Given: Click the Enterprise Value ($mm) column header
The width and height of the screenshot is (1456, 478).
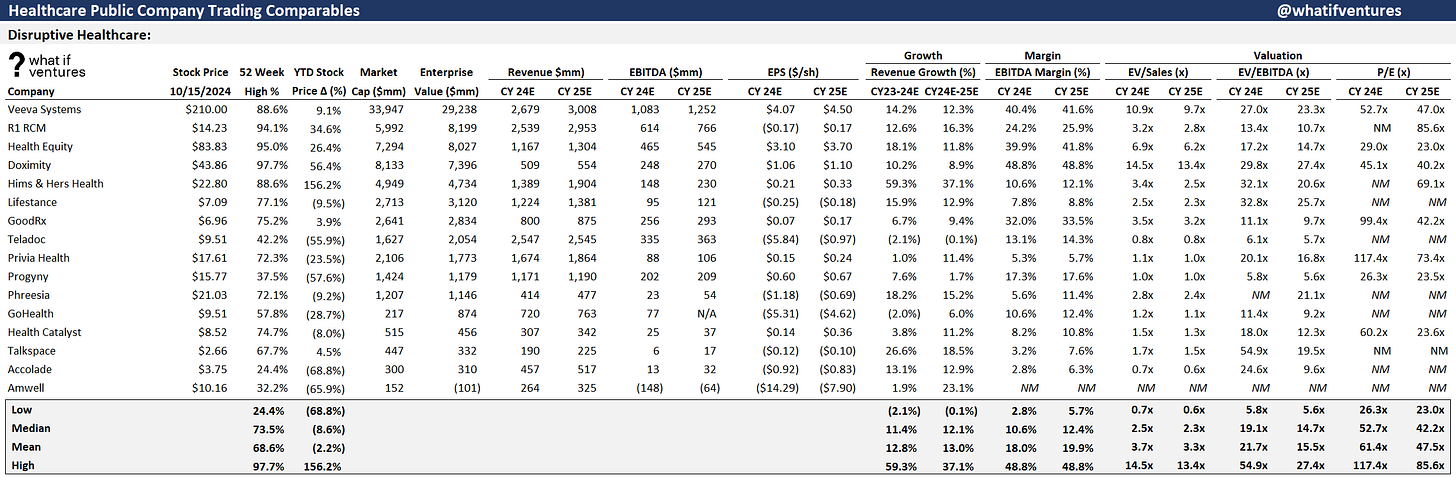Looking at the screenshot, I should click(447, 81).
